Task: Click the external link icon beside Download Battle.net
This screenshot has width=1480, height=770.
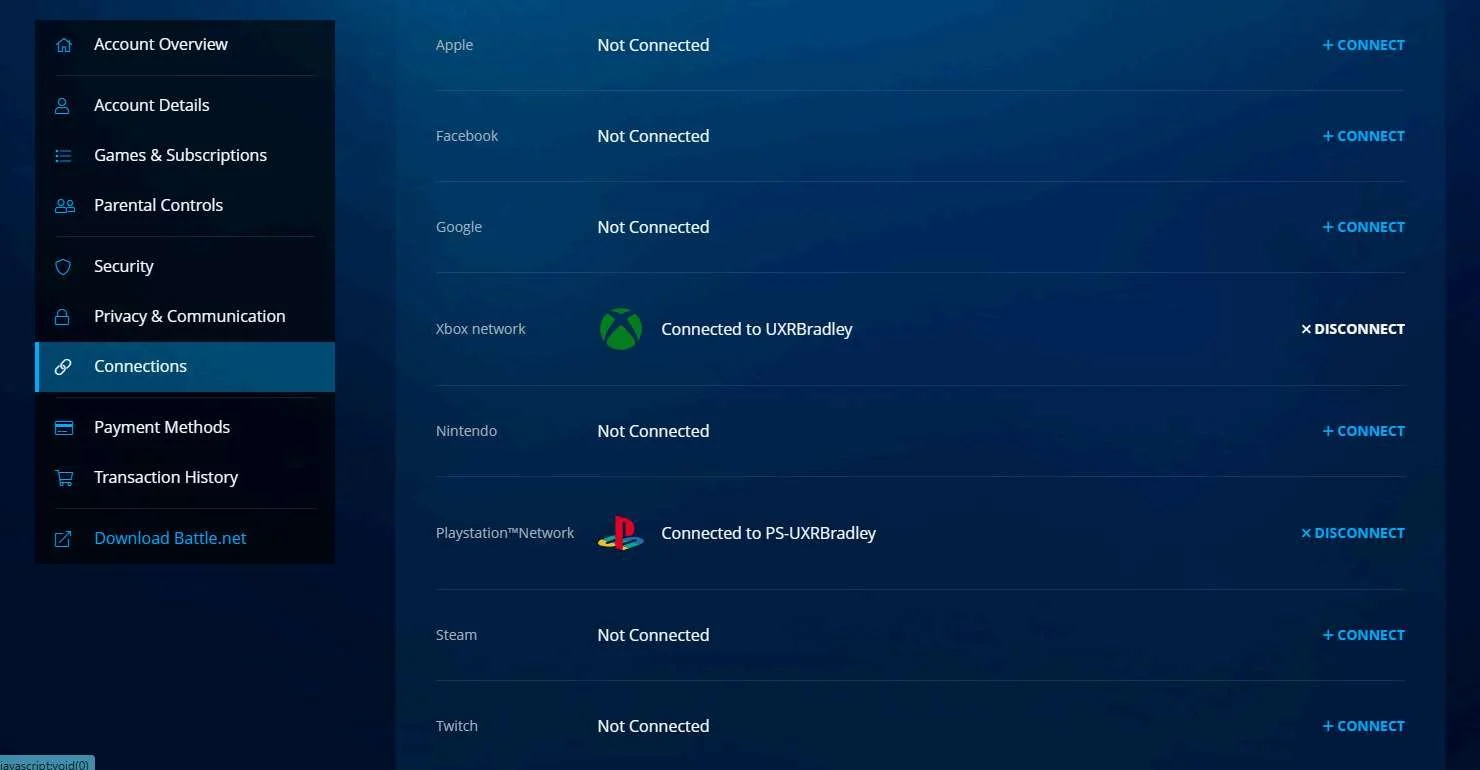Action: 63,539
